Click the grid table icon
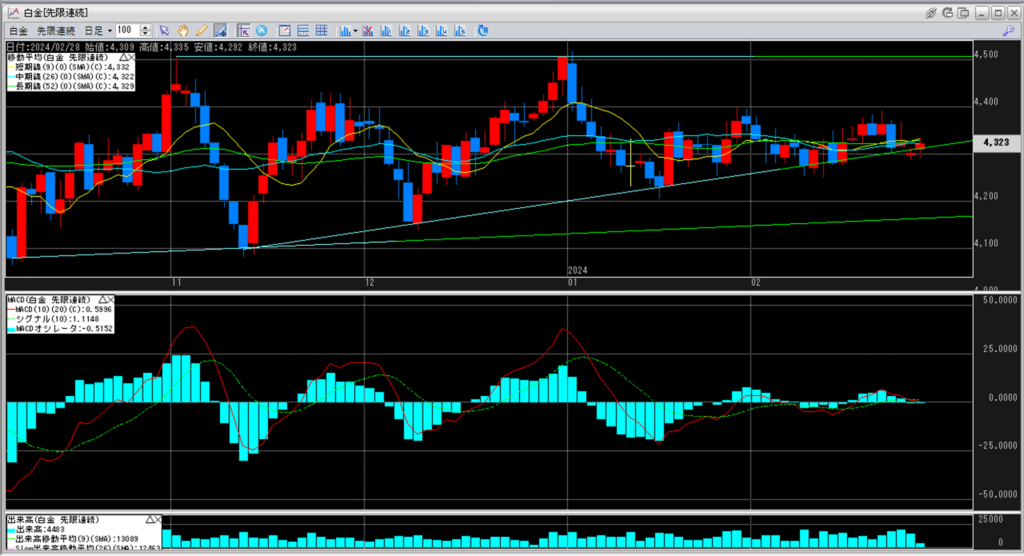Viewport: 1024px width, 556px height. [321, 31]
